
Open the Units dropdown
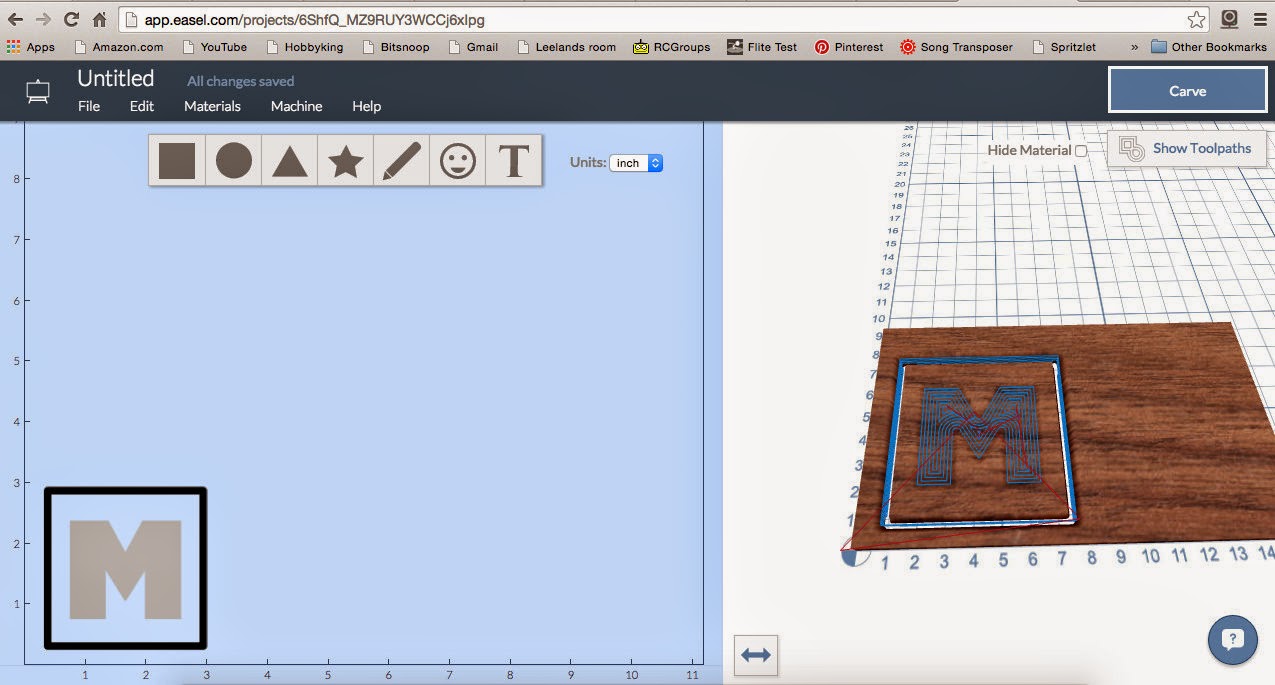click(x=635, y=163)
